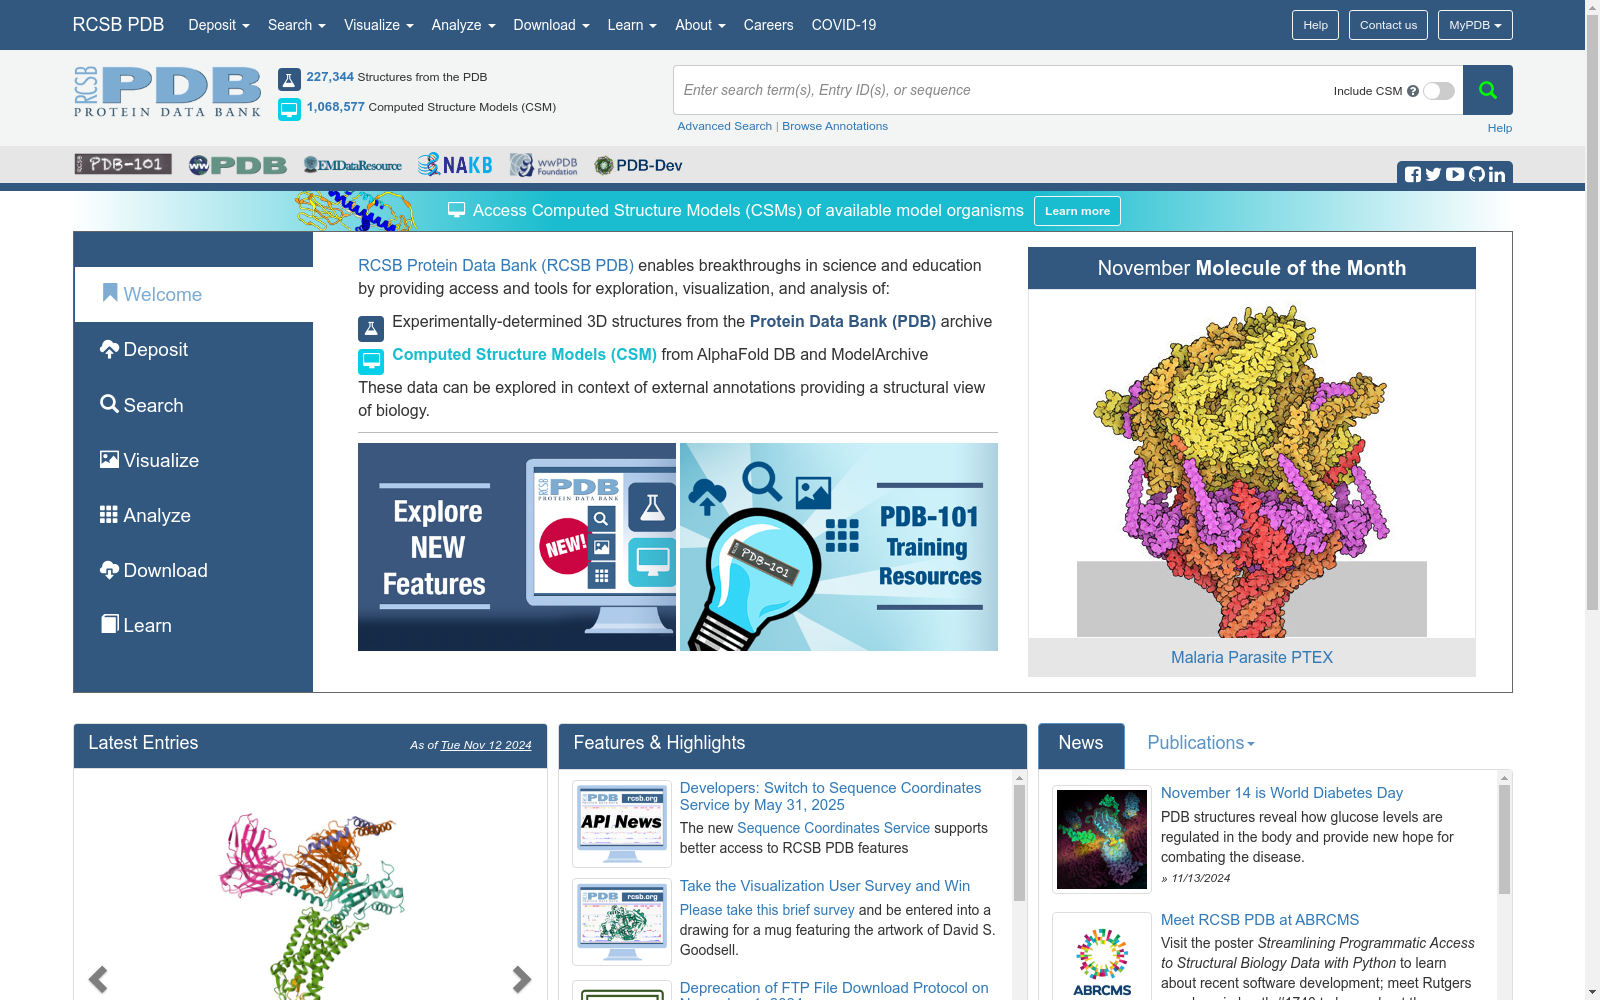This screenshot has width=1600, height=1000.
Task: Open the PDB-Dev logo link
Action: (638, 165)
